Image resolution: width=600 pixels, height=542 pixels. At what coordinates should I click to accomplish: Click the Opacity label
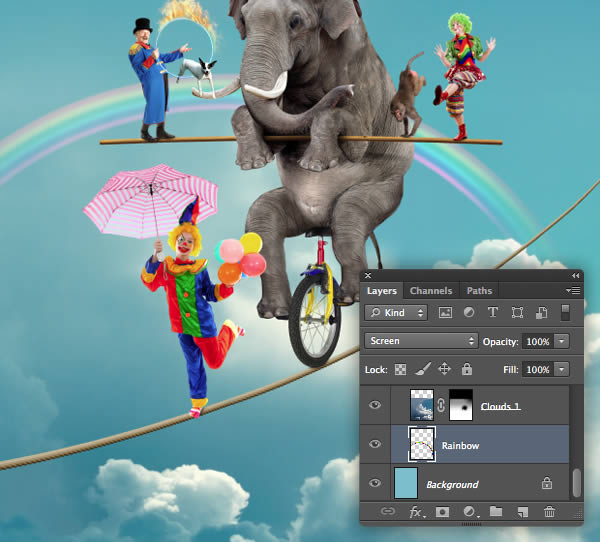click(x=501, y=341)
